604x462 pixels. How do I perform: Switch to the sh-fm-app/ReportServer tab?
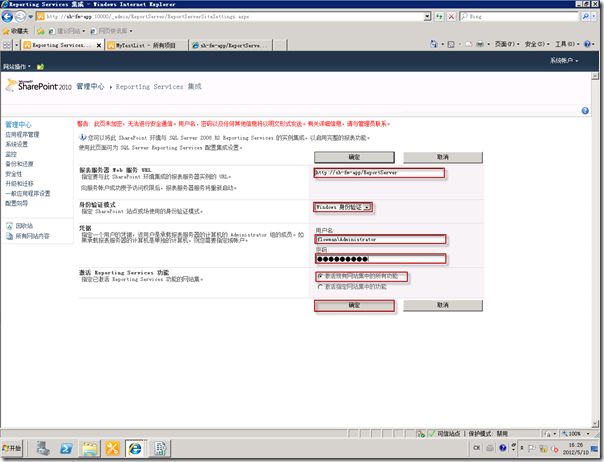tap(231, 45)
